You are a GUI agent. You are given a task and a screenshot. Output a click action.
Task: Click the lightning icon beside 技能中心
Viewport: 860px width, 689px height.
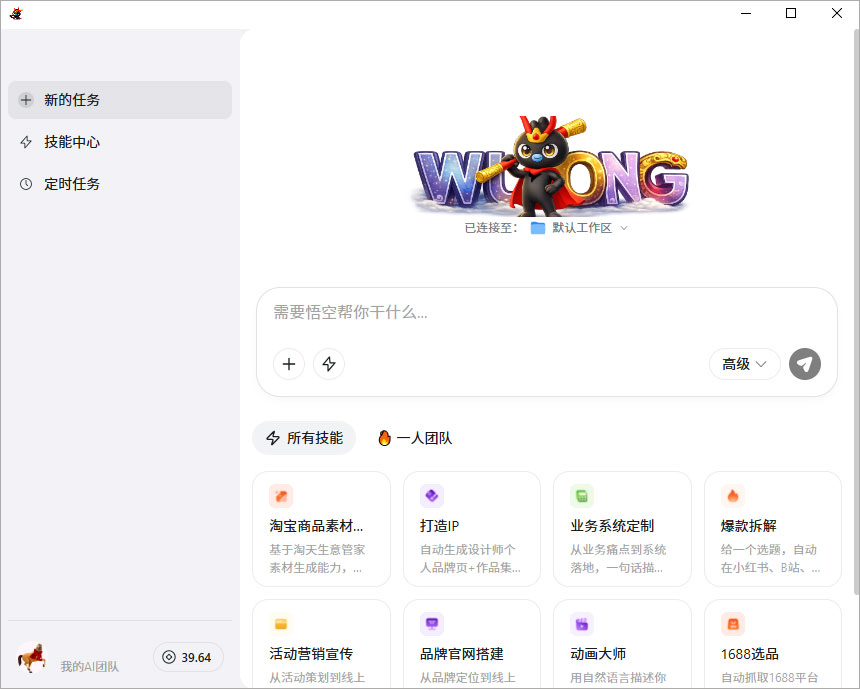click(x=26, y=142)
